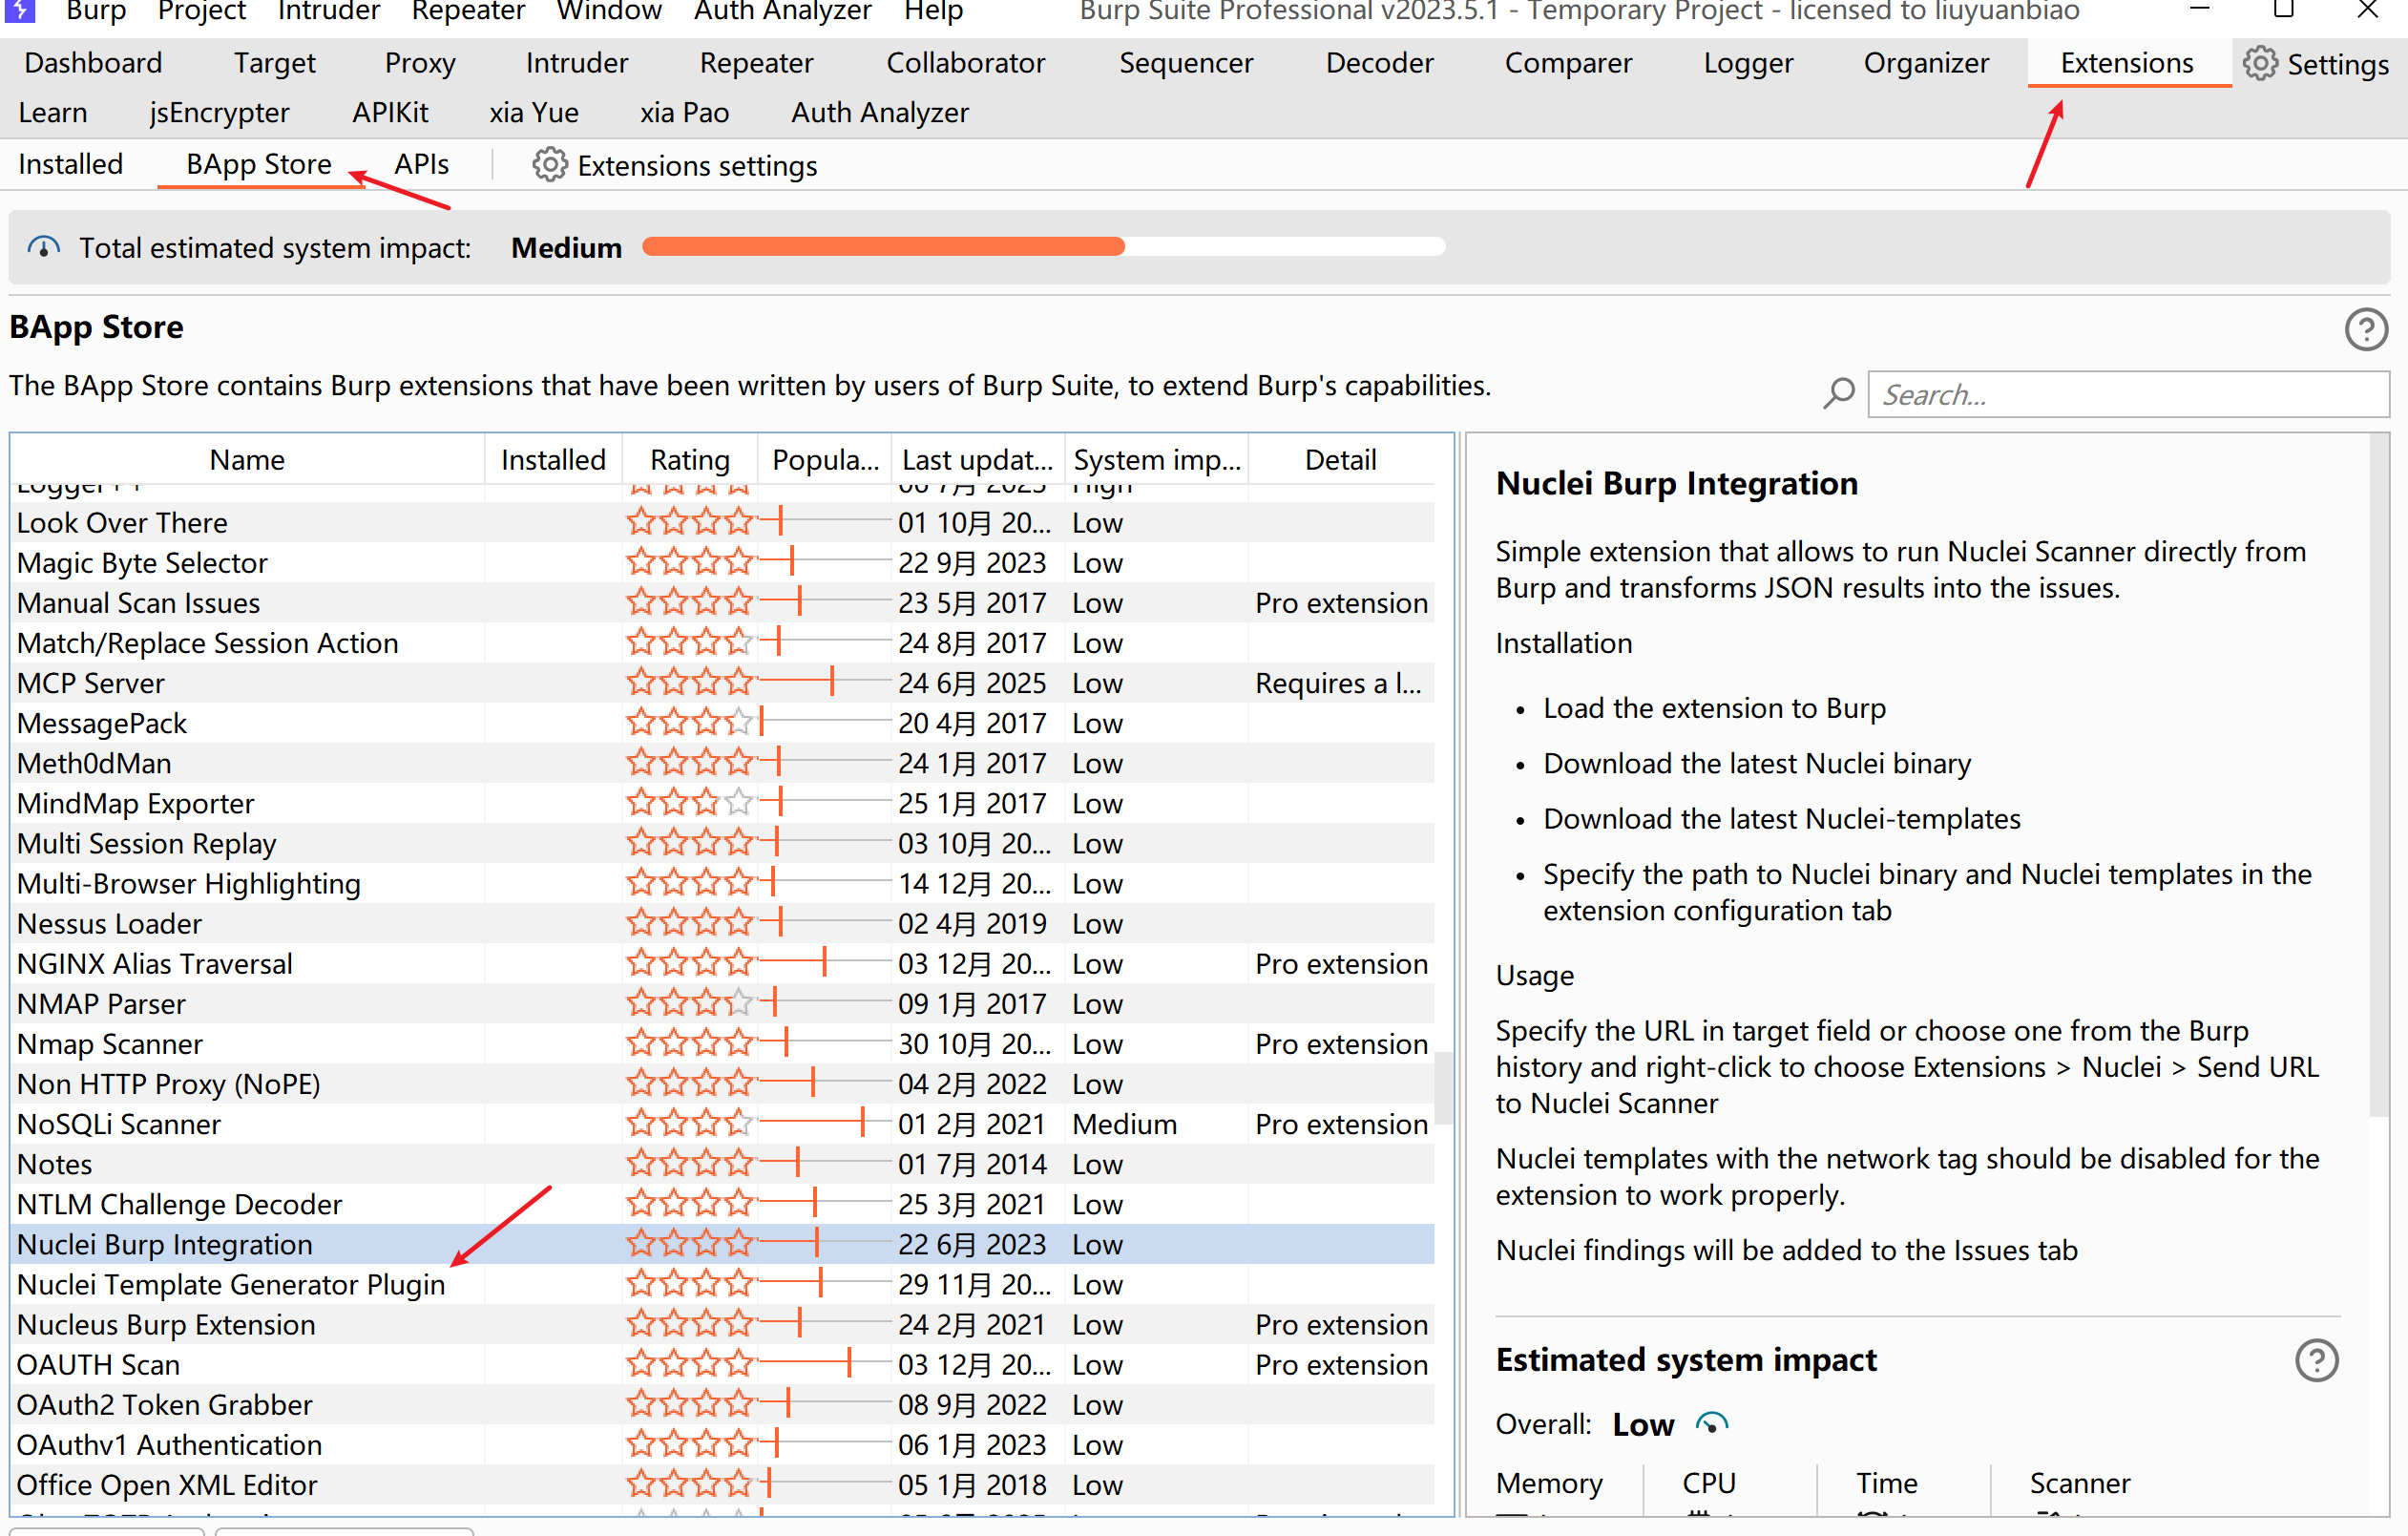Image resolution: width=2408 pixels, height=1536 pixels.
Task: Click gauge icon next to Overall Low
Action: click(x=1711, y=1424)
